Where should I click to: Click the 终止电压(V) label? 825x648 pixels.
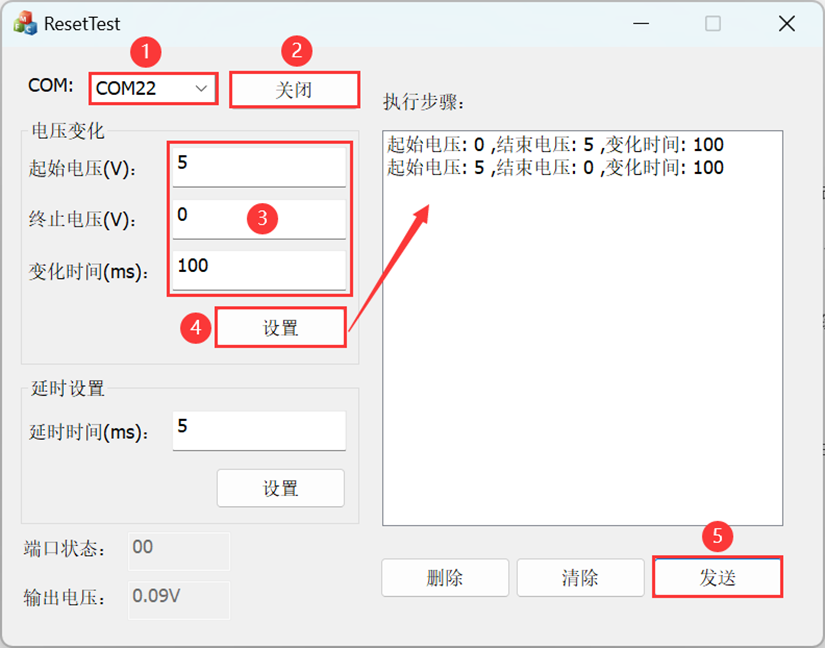tap(83, 219)
